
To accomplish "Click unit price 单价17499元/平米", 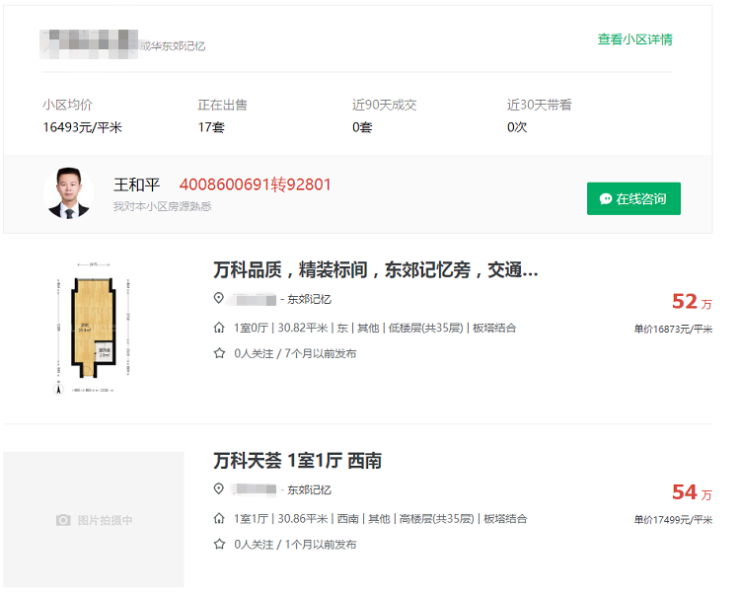I will (673, 520).
